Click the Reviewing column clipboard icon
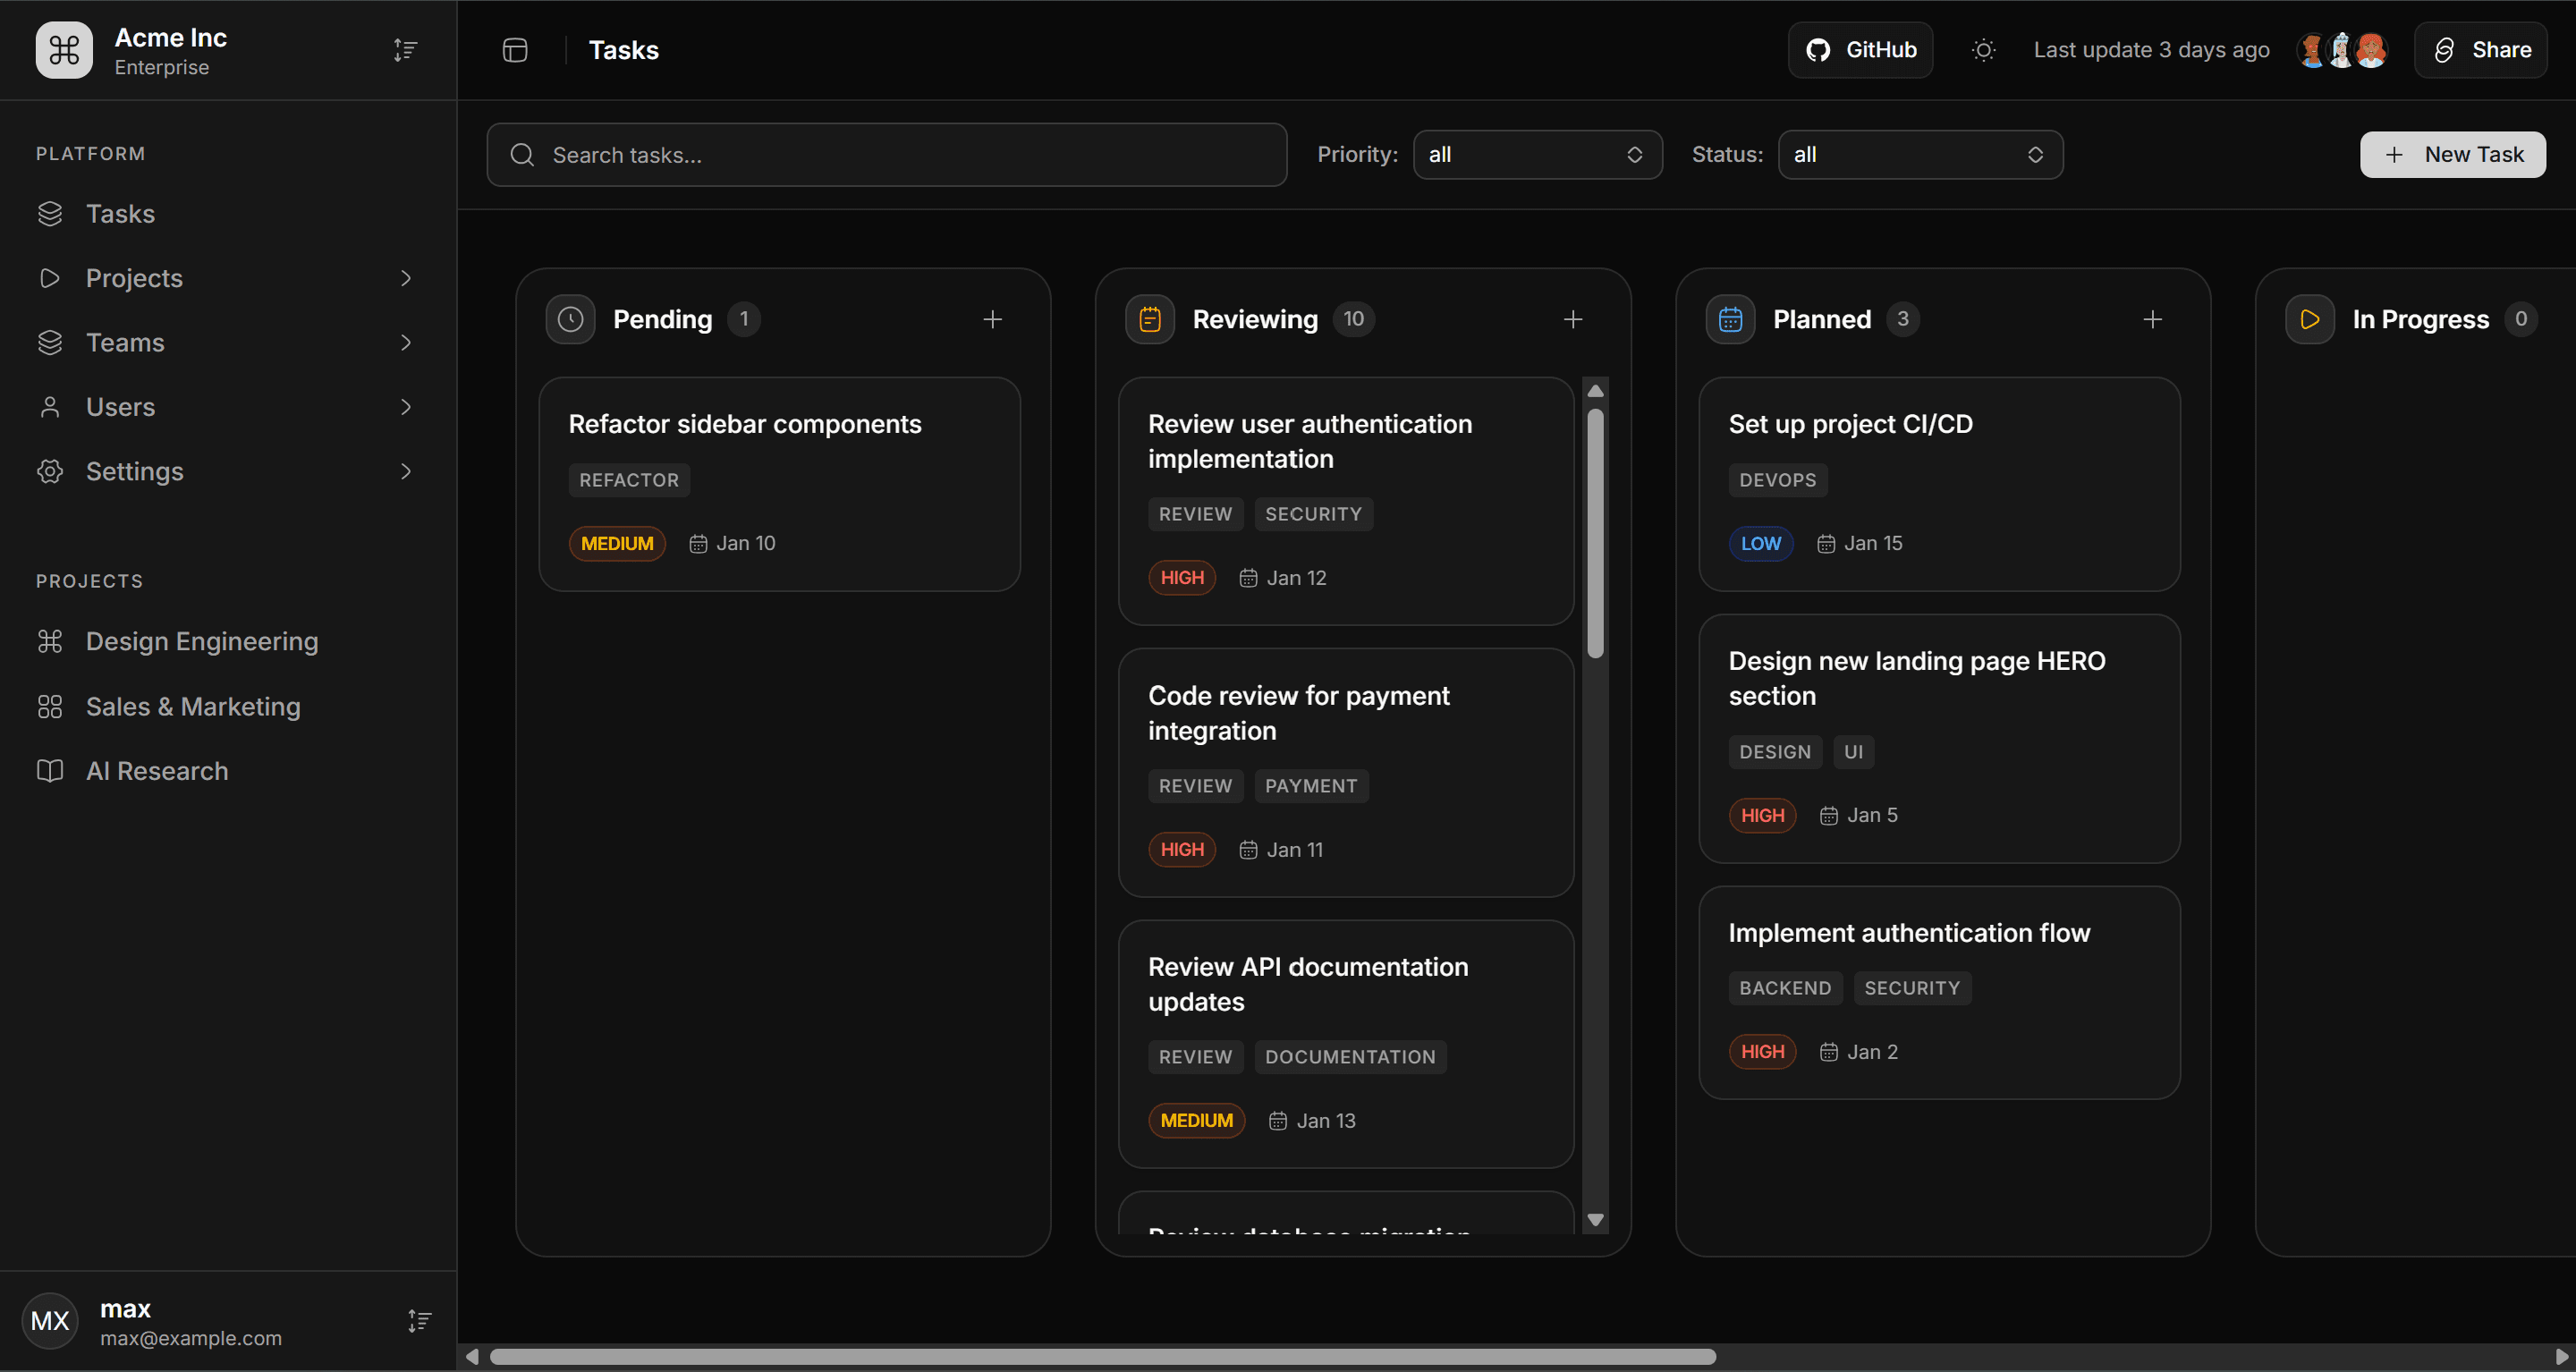This screenshot has height=1372, width=2576. pyautogui.click(x=1150, y=319)
